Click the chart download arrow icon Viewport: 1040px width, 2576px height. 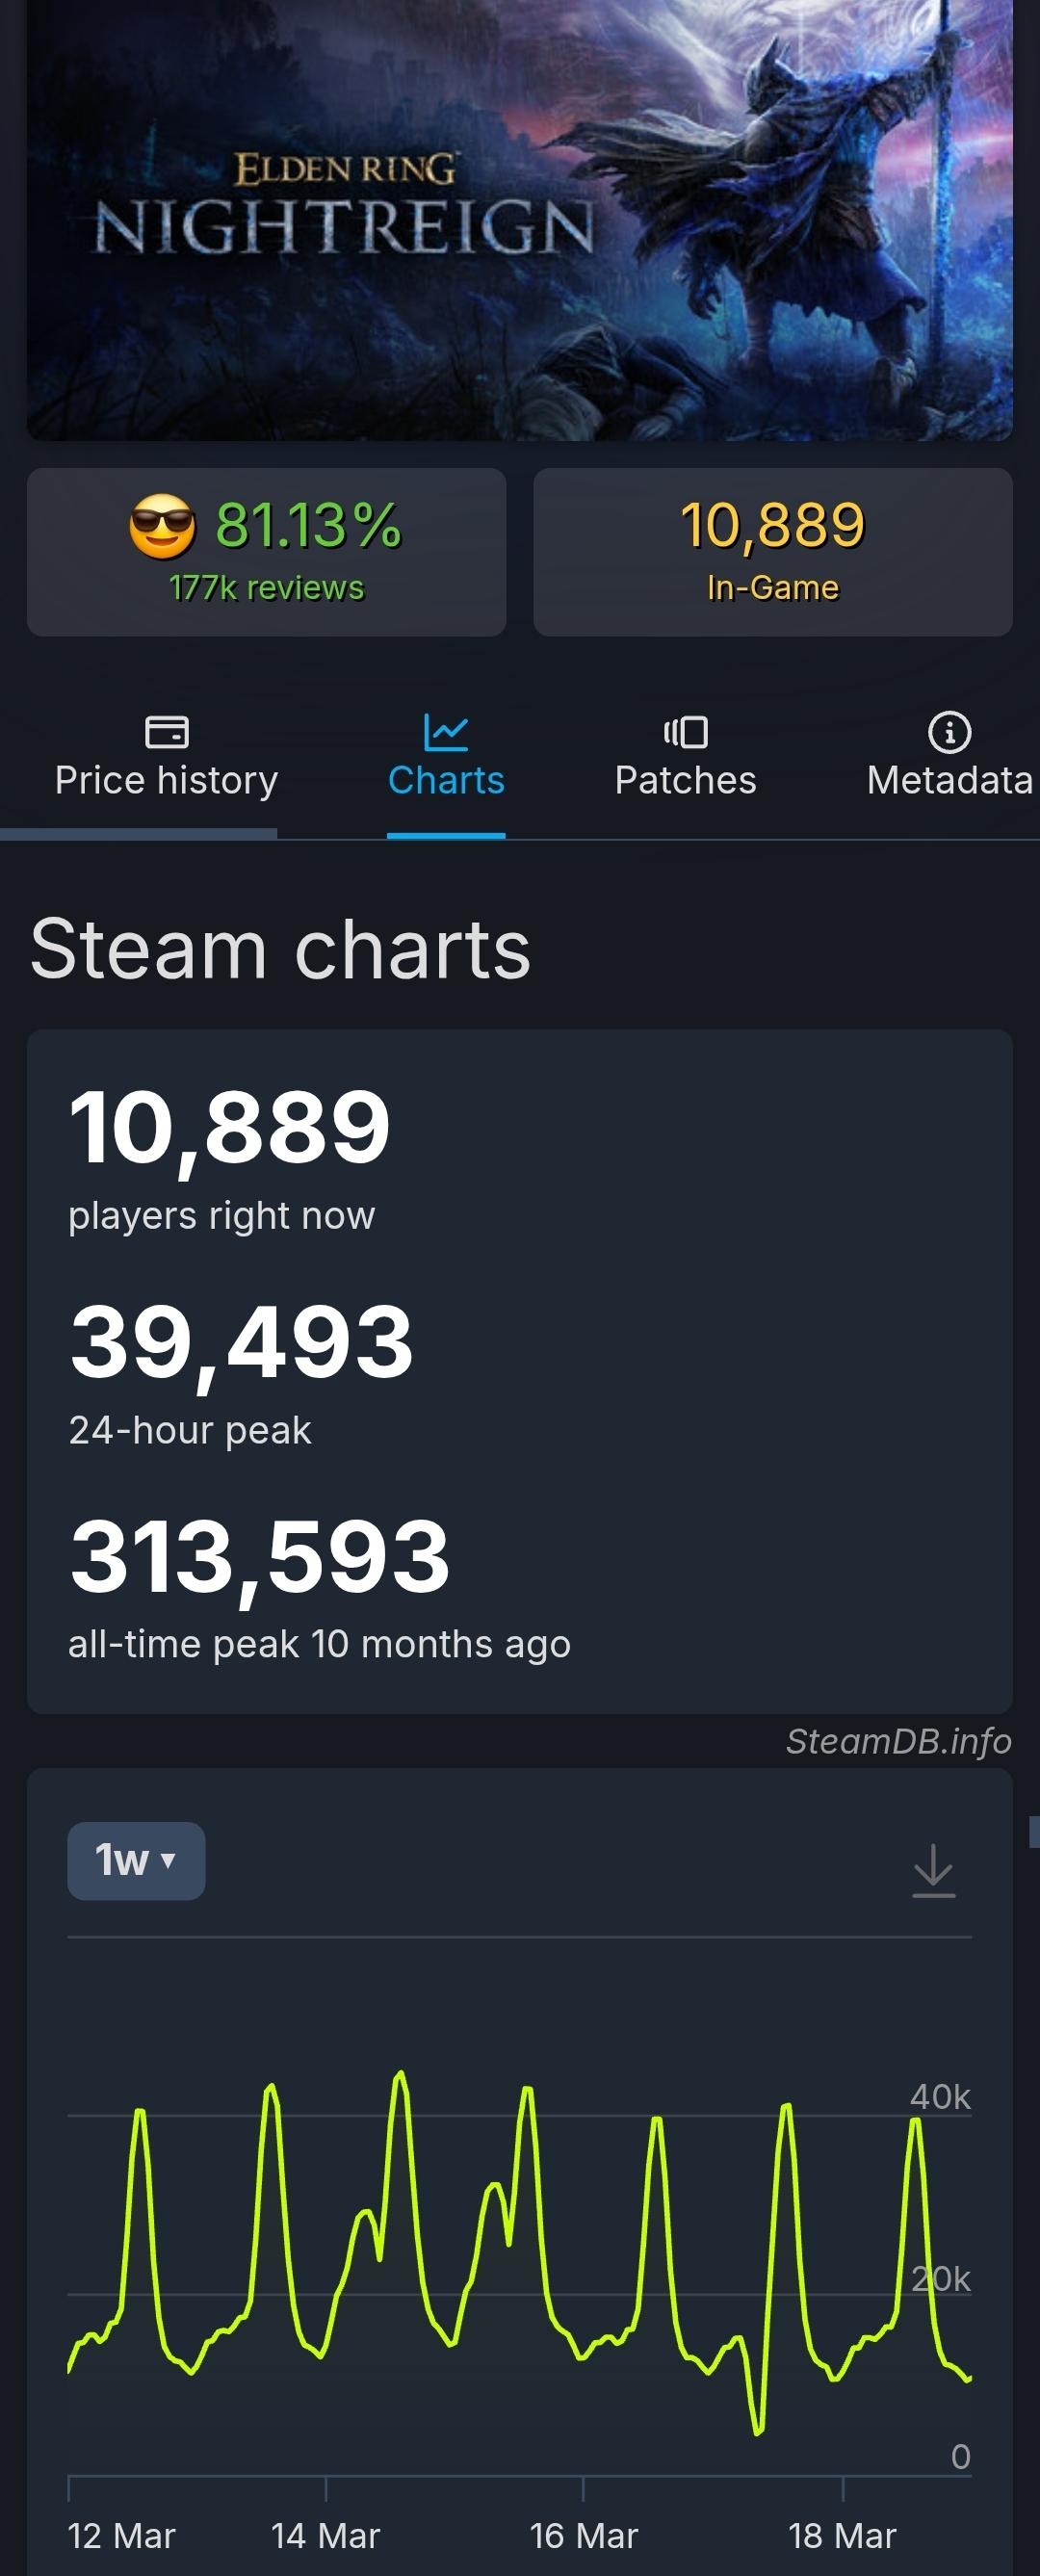coord(934,1870)
